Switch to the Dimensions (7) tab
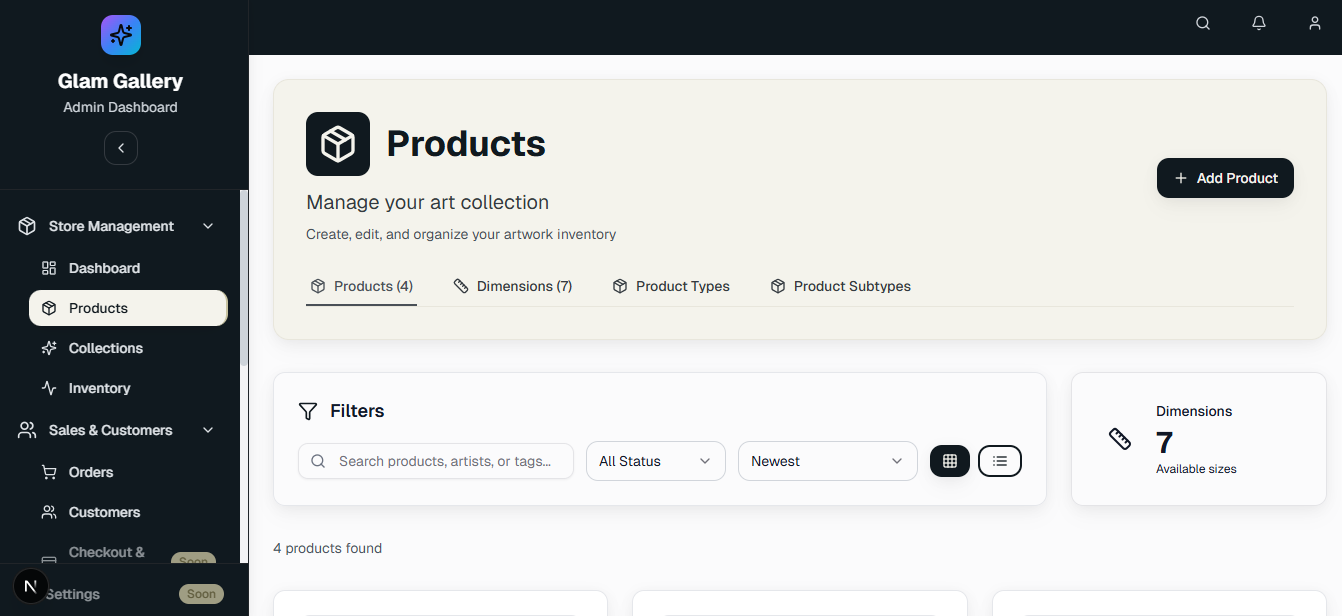This screenshot has width=1342, height=616. 513,286
